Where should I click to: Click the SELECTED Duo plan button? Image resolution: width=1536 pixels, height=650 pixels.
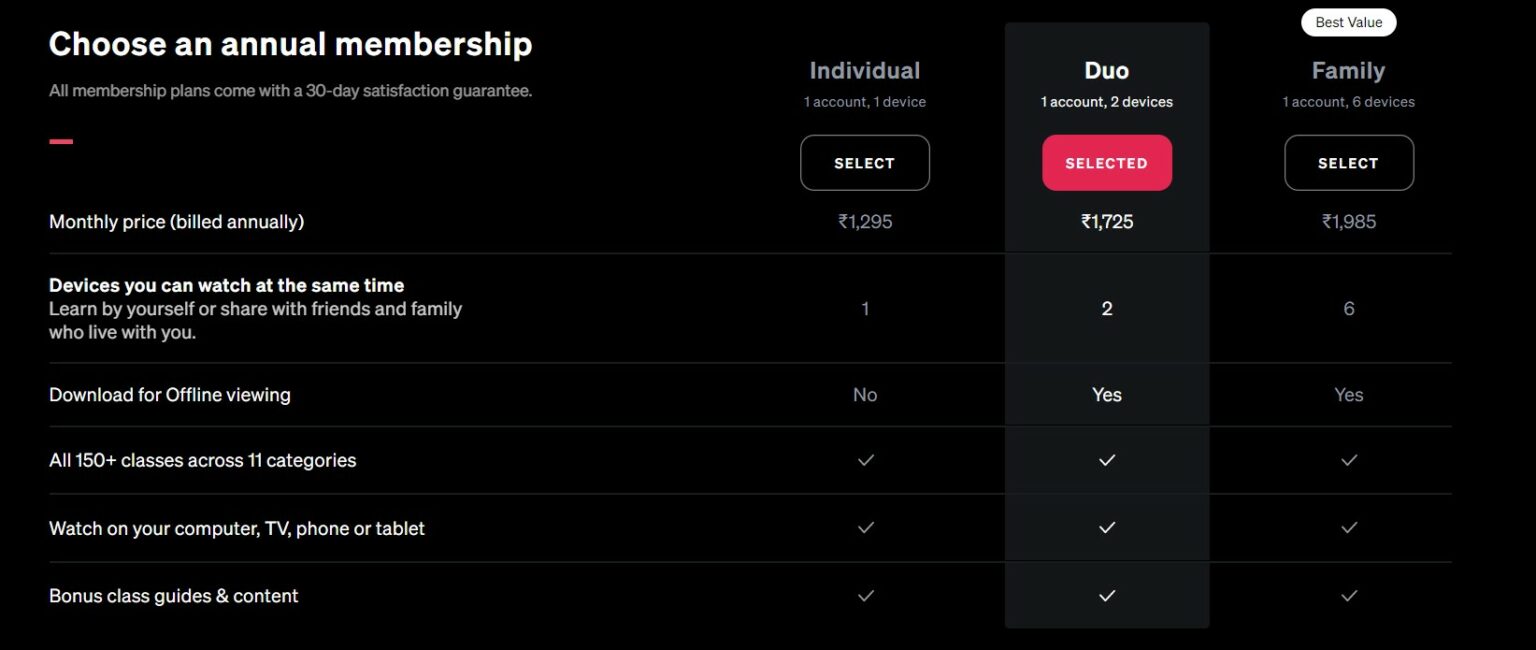click(1107, 162)
